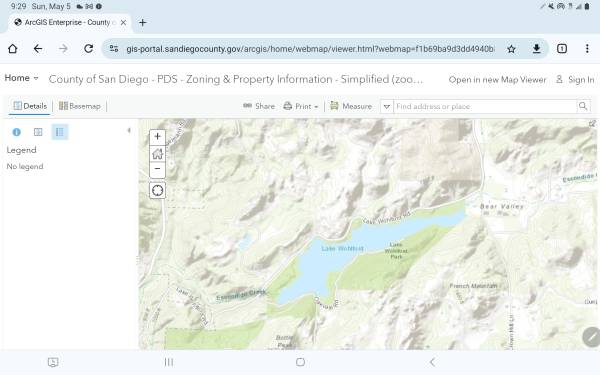Run the search magnifier icon
Screen dimensions: 600x375
(583, 106)
